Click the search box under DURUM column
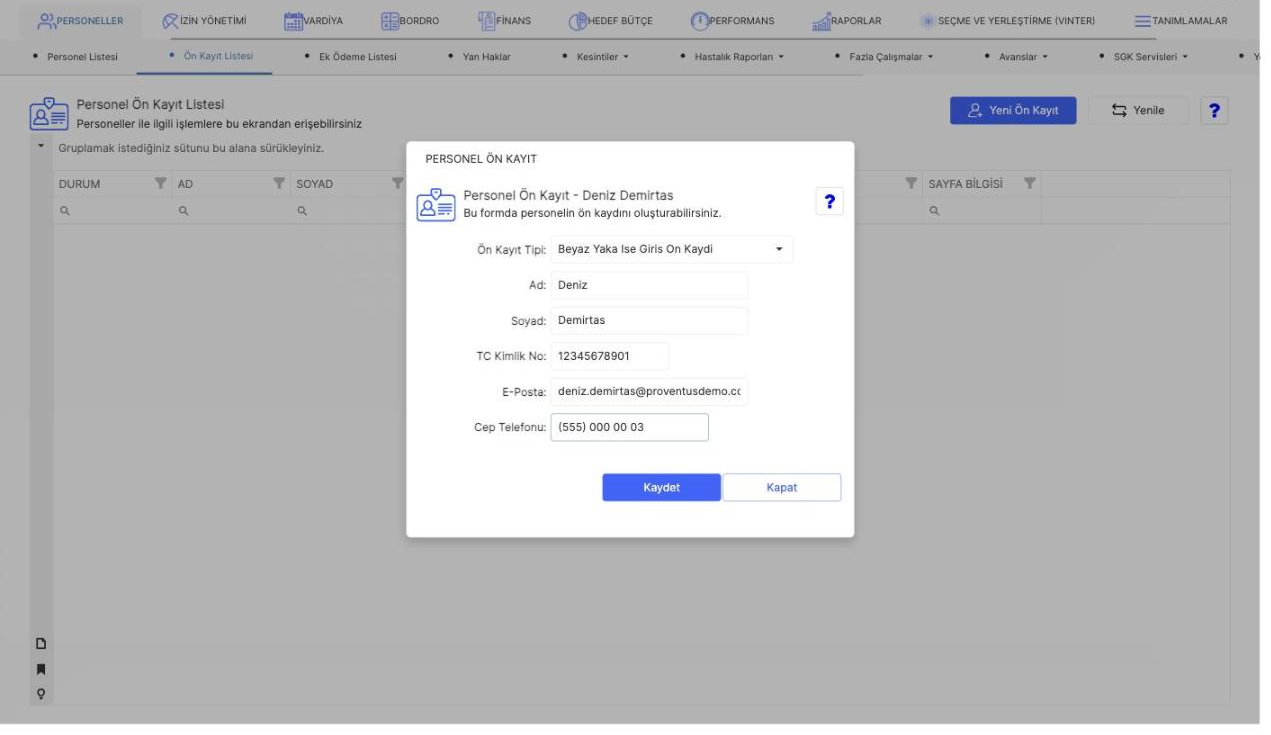 click(111, 211)
